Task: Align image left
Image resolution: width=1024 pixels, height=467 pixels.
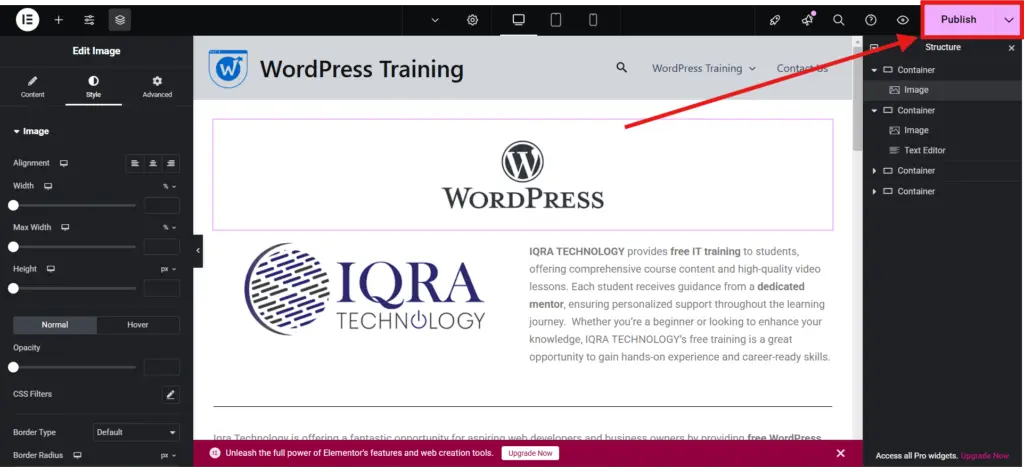Action: (135, 163)
